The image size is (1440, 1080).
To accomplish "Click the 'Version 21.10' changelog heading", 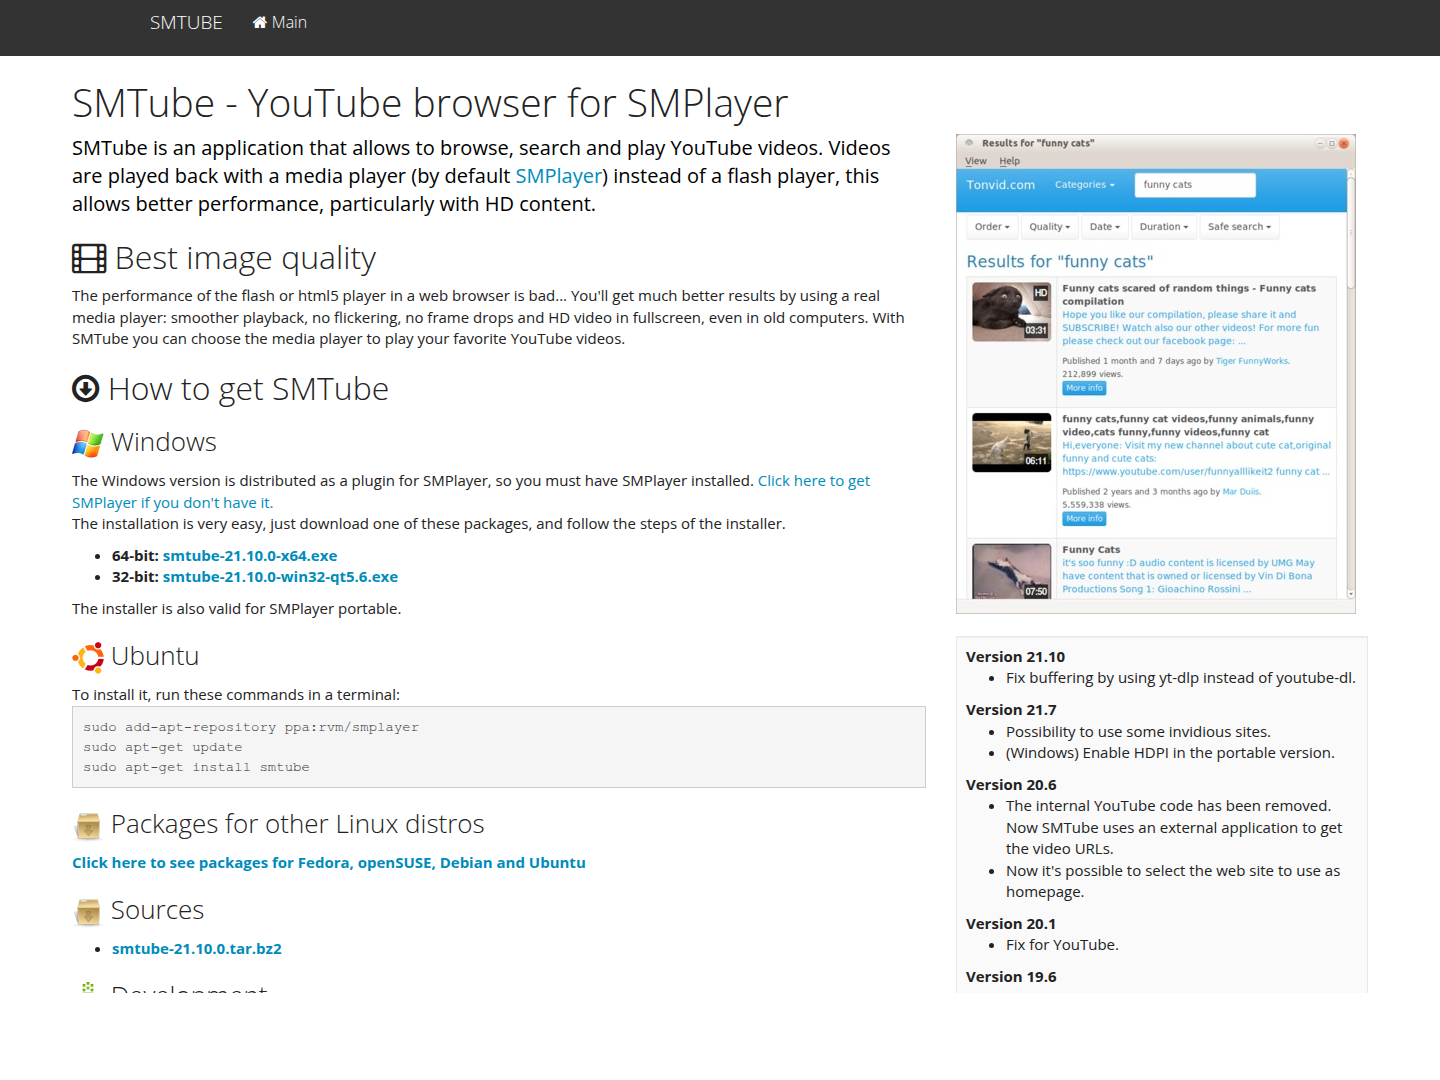I will coord(1016,657).
